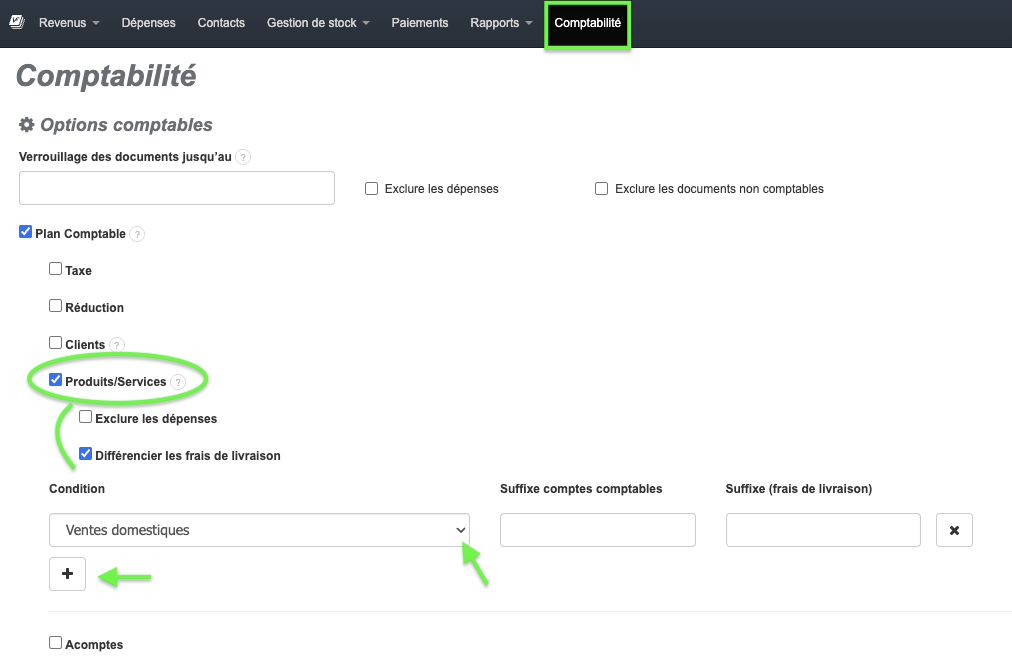Remove the condition with the X button

point(954,530)
